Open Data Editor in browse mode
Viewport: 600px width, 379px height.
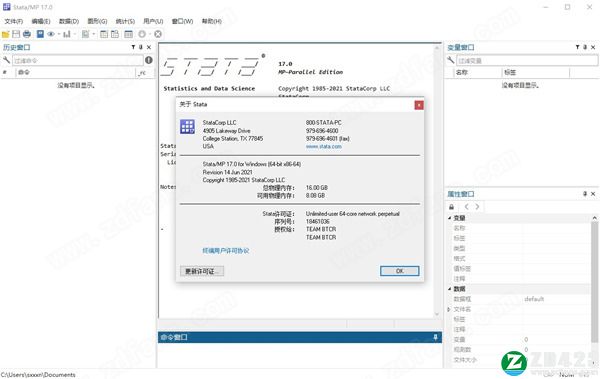115,34
